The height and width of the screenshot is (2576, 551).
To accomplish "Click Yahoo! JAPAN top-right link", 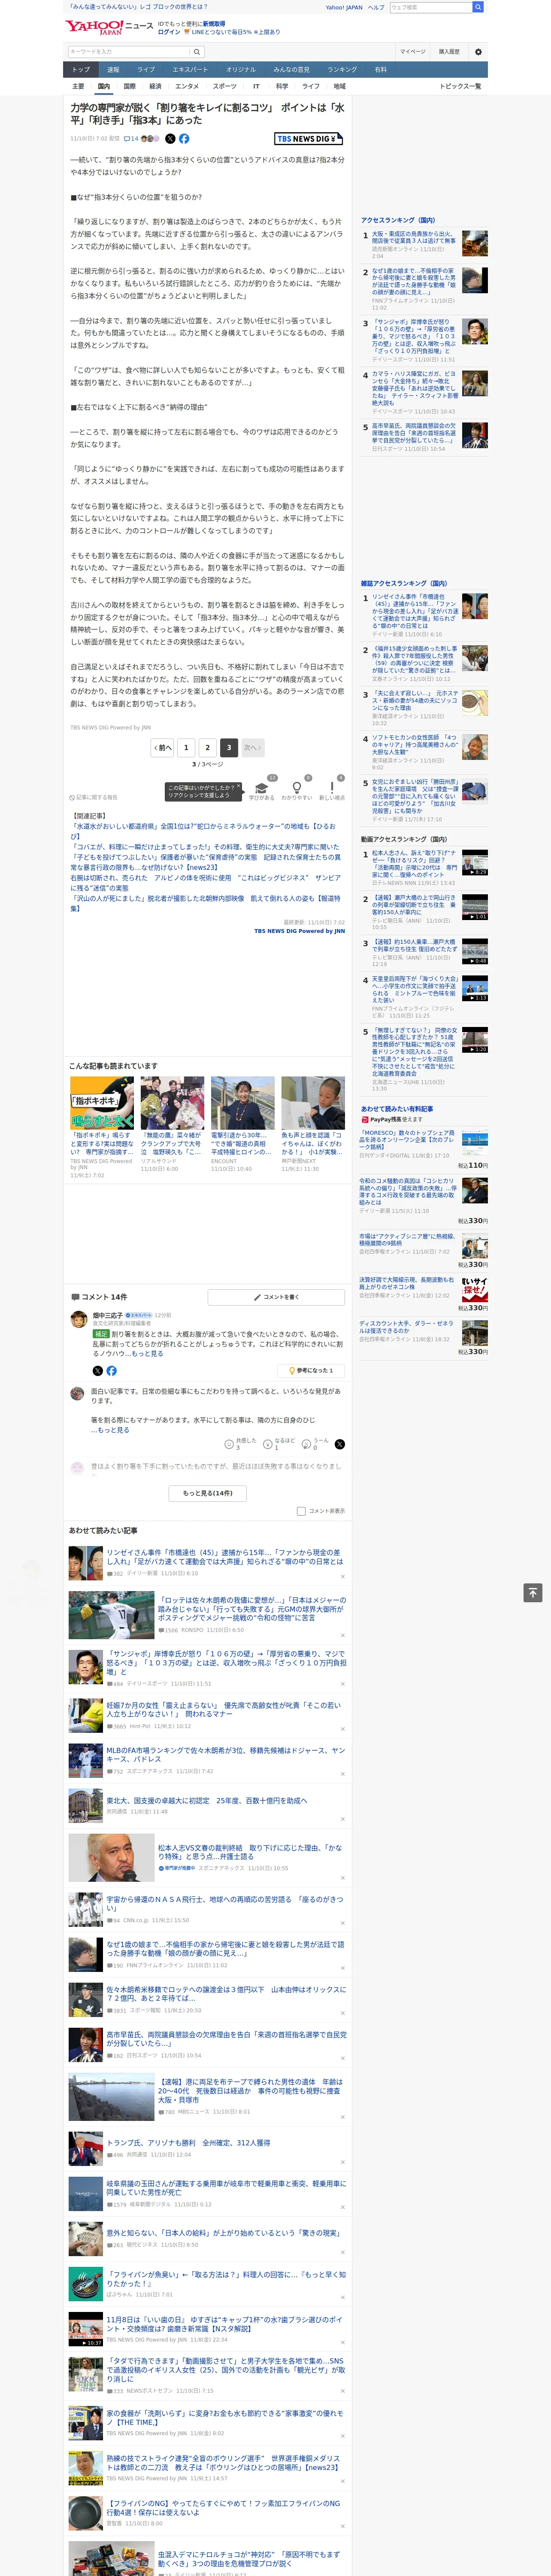I will tap(344, 7).
